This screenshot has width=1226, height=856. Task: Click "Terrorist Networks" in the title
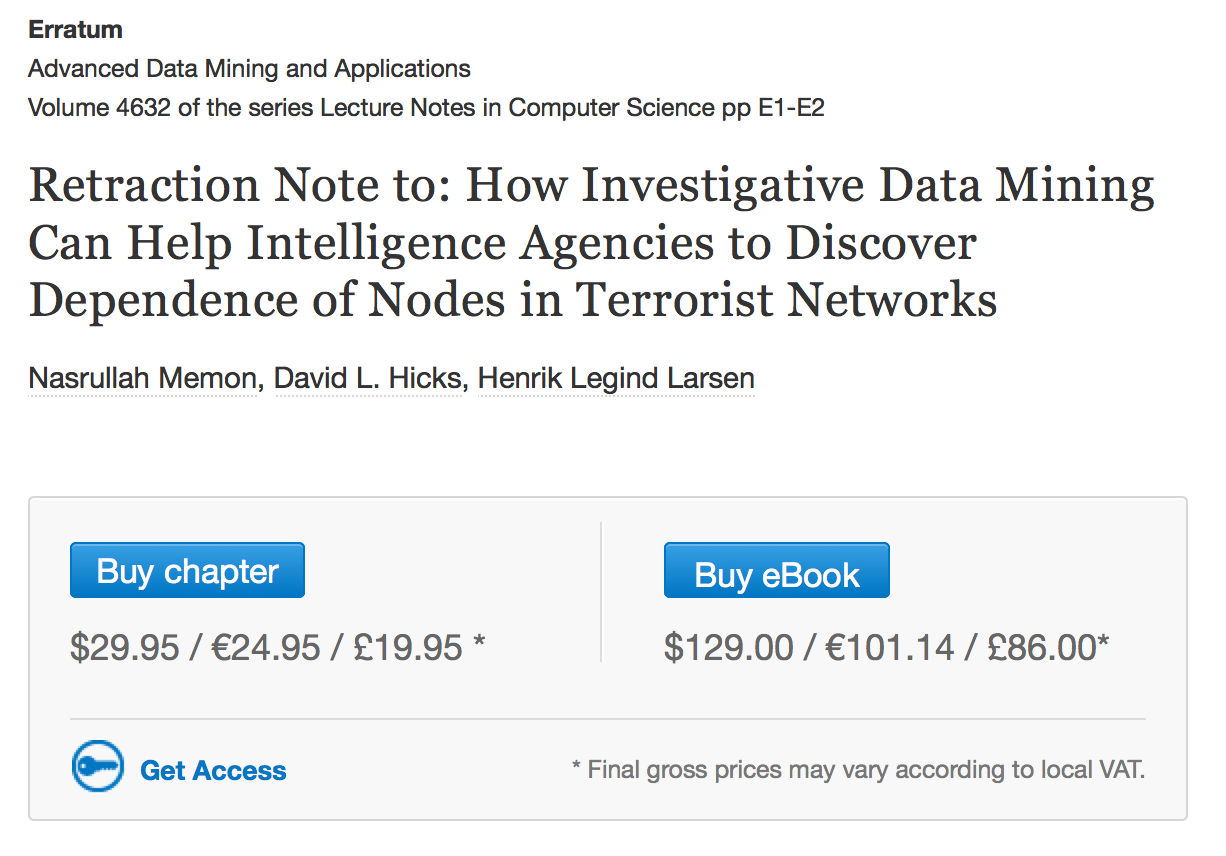(787, 300)
